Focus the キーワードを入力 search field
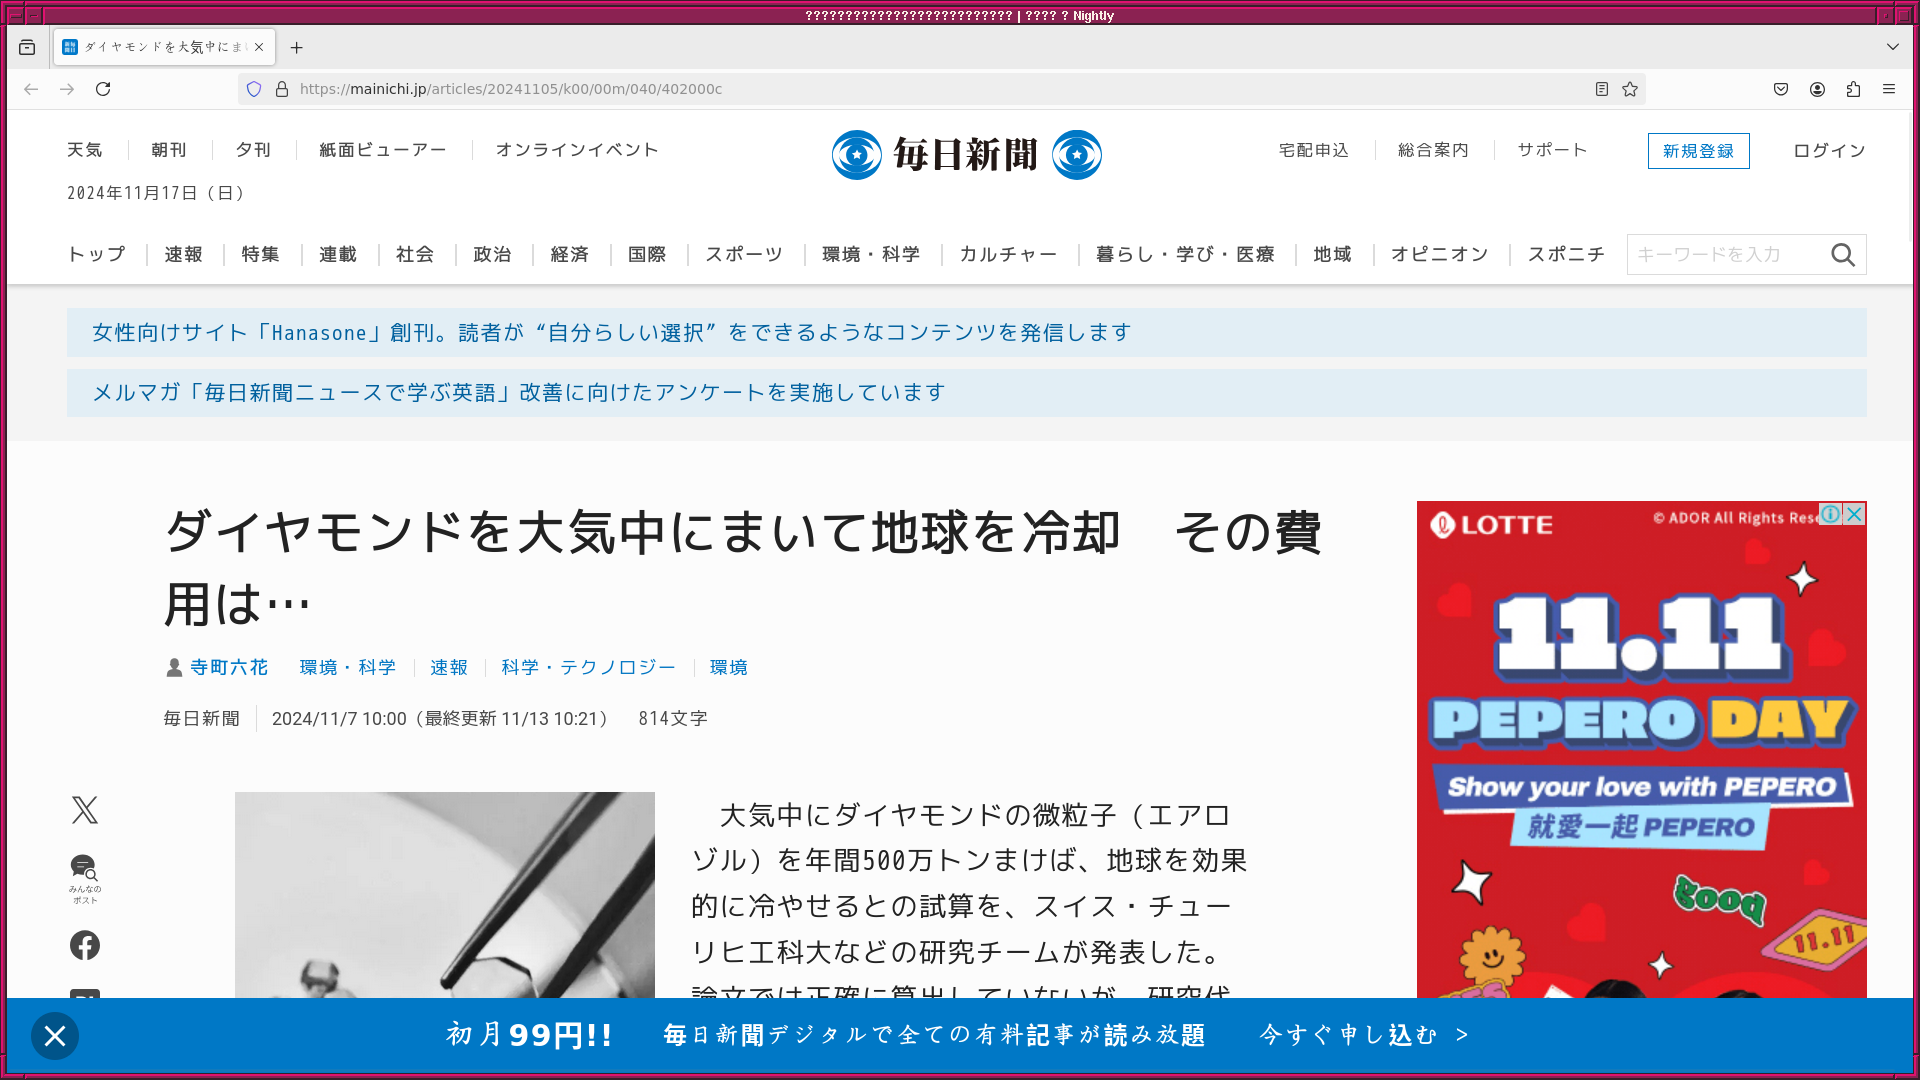Viewport: 1920px width, 1080px height. 1725,255
